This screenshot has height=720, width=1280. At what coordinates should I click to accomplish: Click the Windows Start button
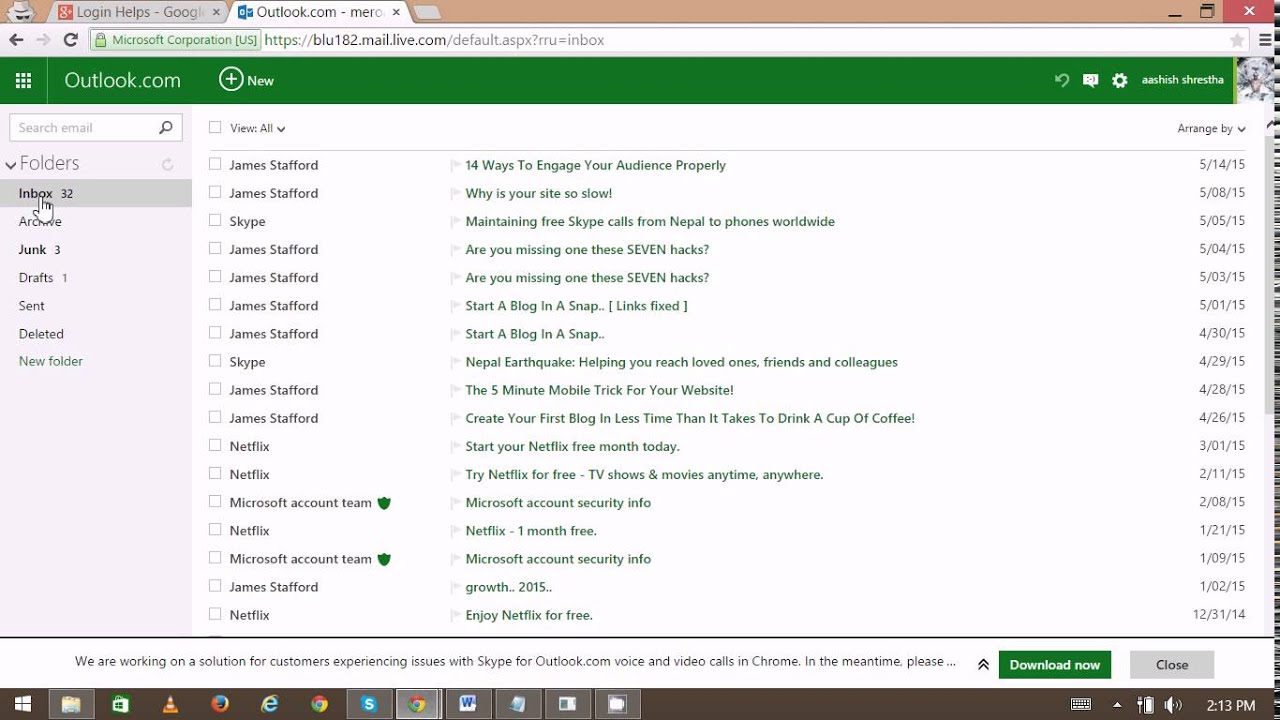23,704
